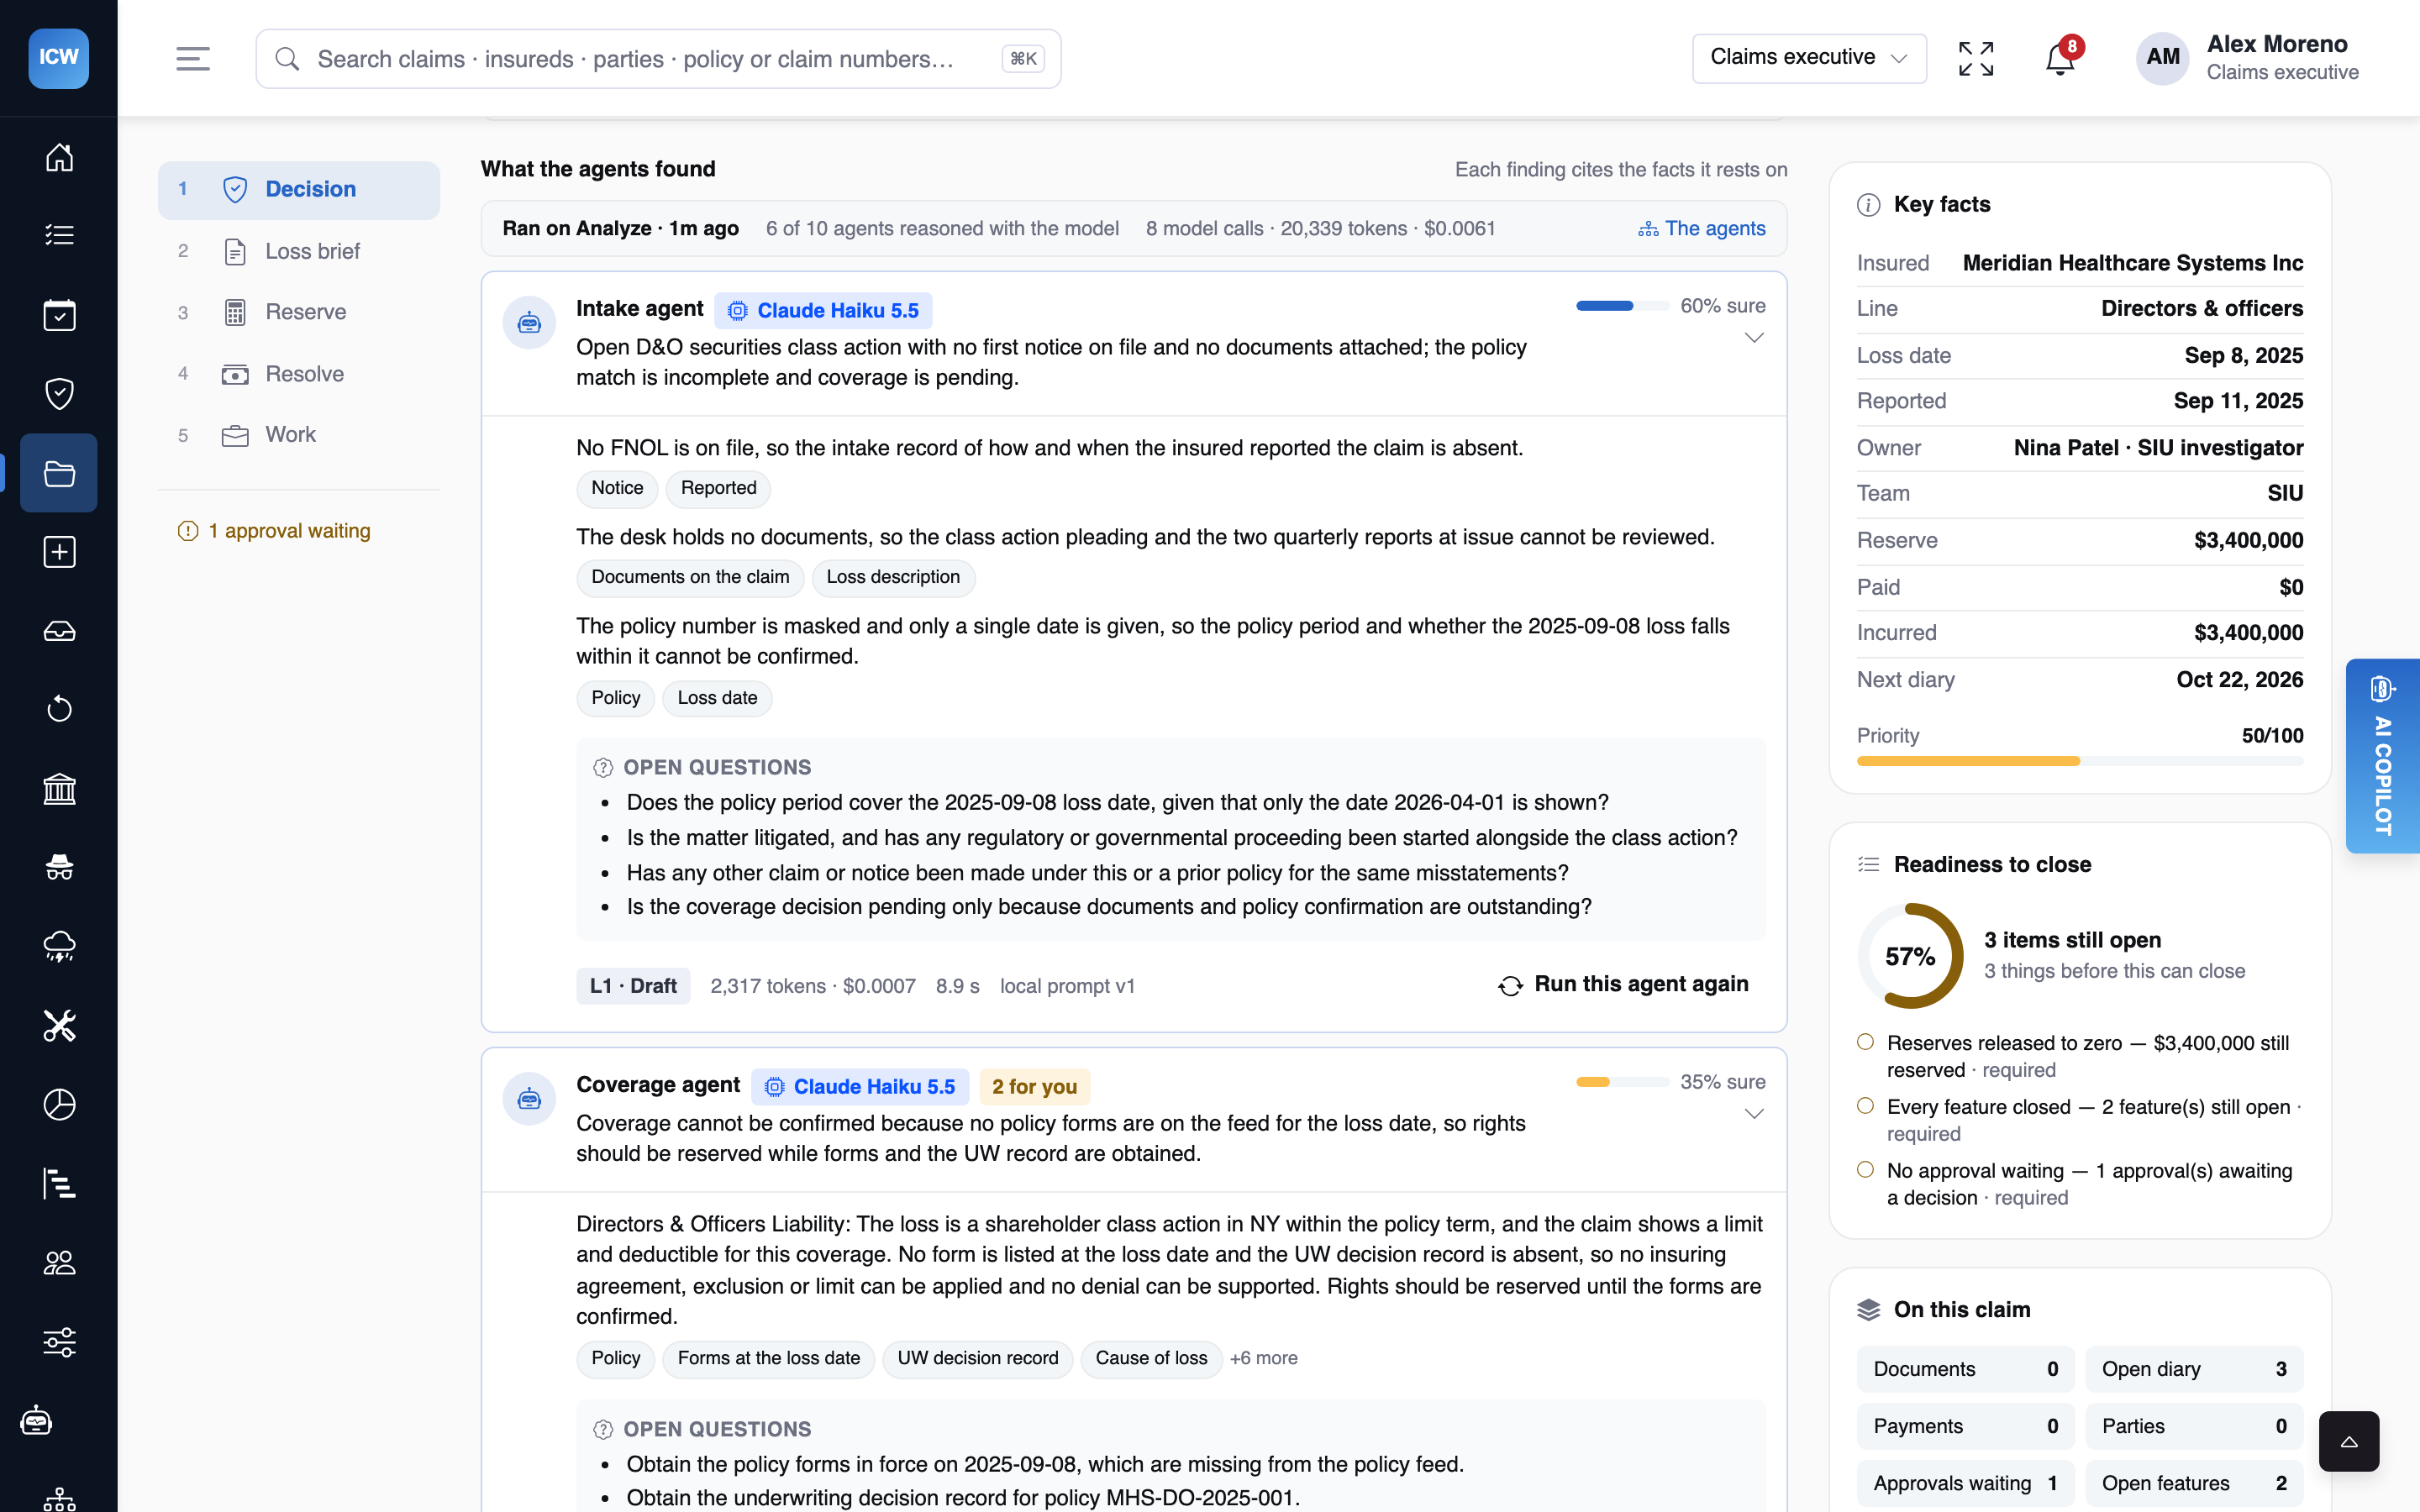Viewport: 2420px width, 1512px height.
Task: Open the shield check sidebar icon
Action: point(59,393)
